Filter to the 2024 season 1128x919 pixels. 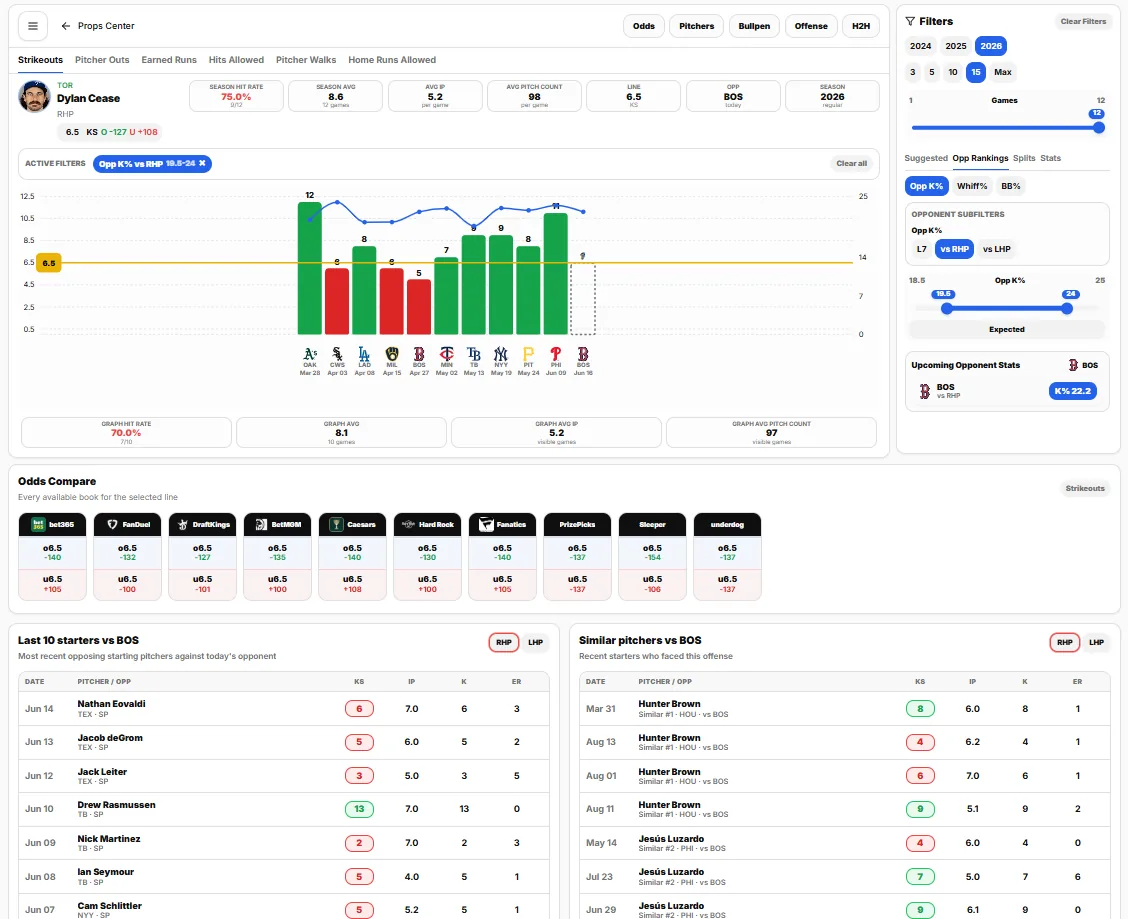921,46
